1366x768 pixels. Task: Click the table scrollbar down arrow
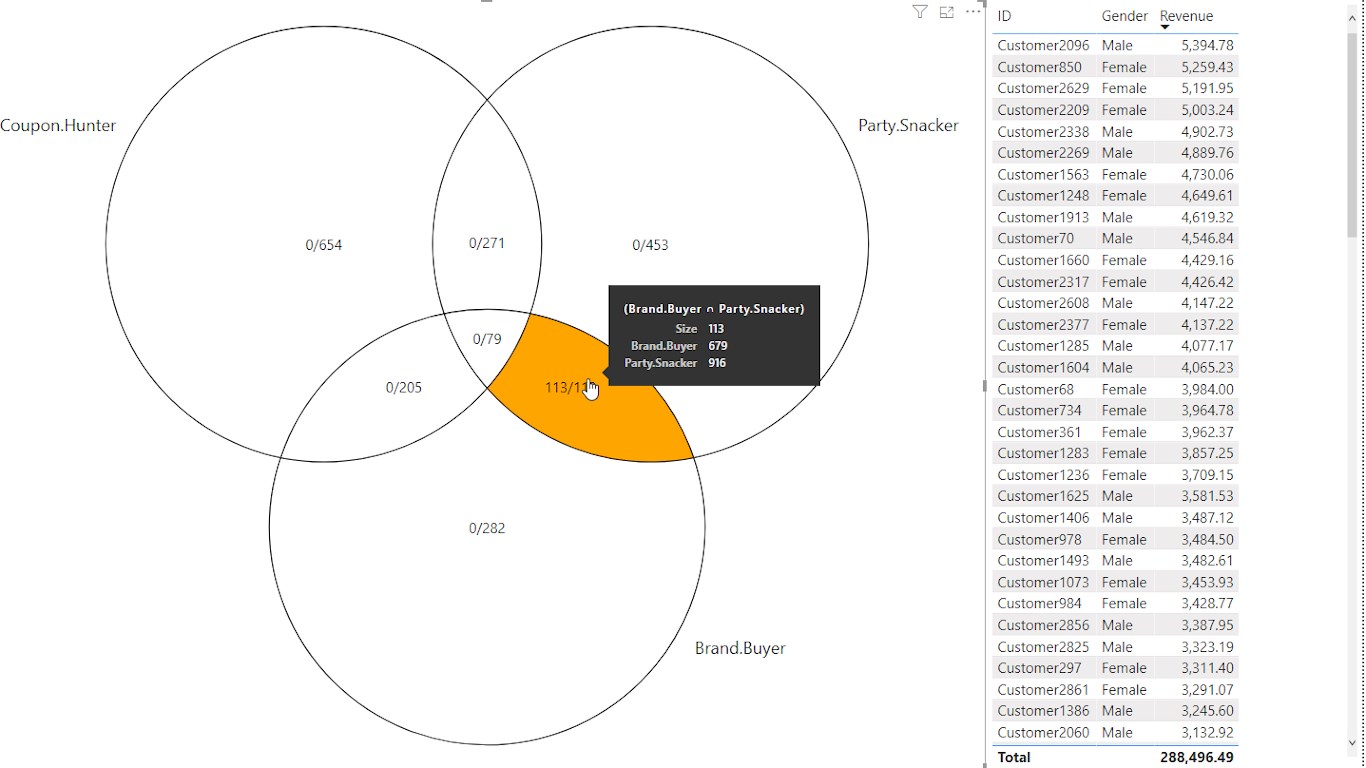point(1353,744)
